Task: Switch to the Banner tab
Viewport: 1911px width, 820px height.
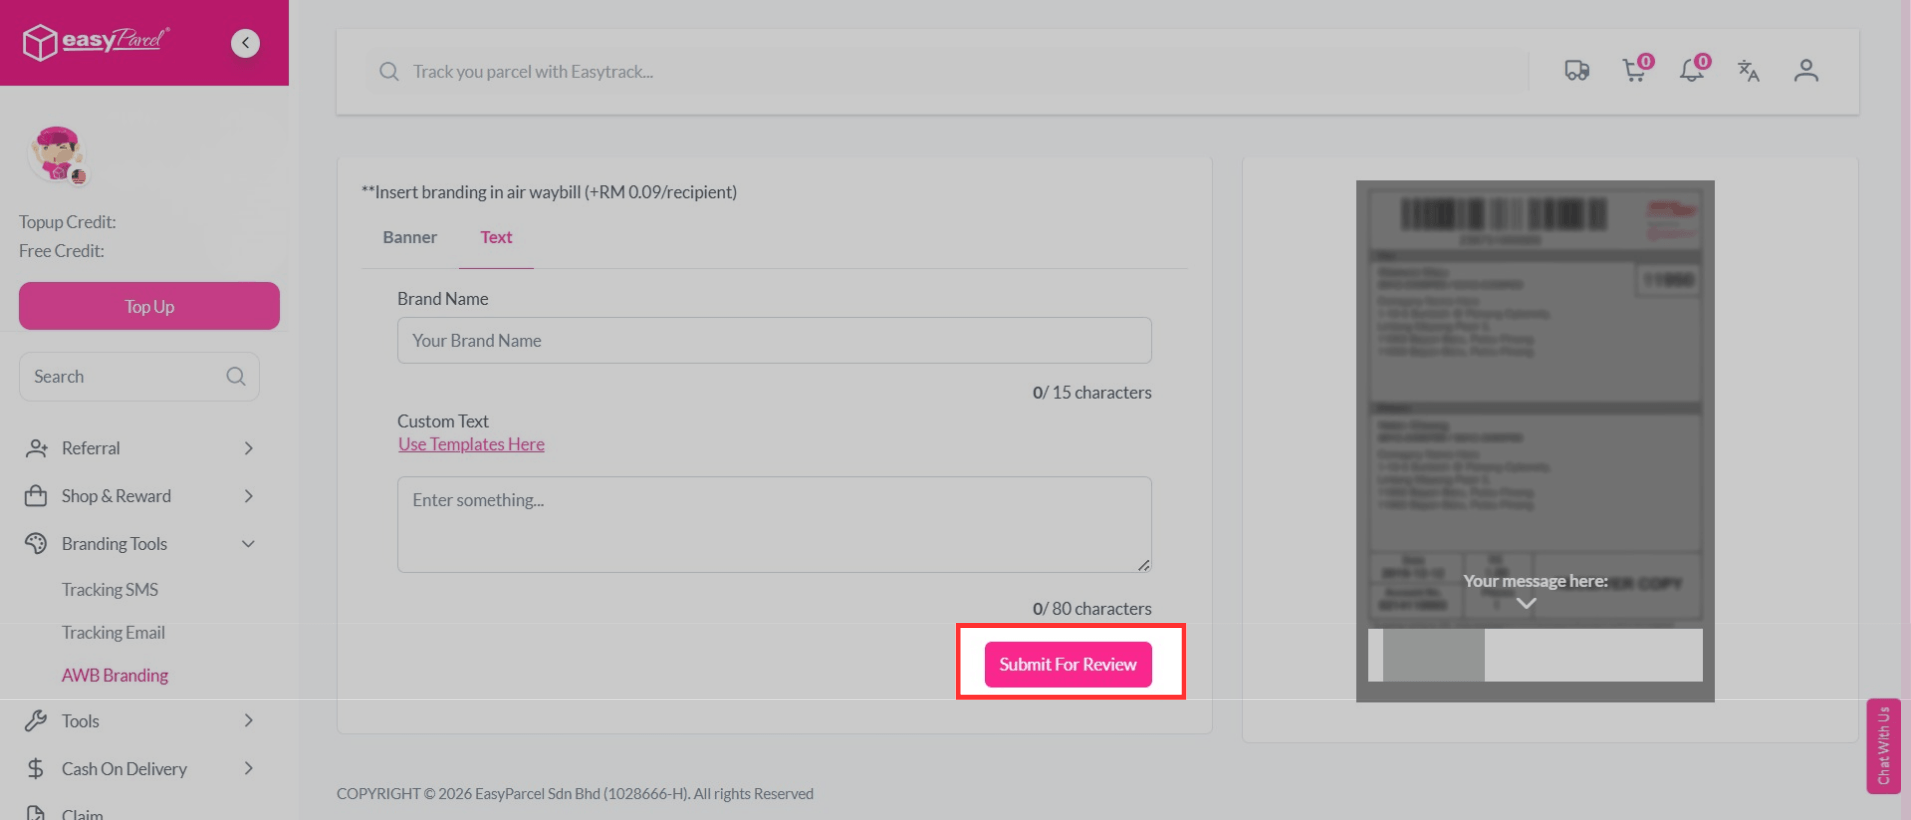Action: click(410, 237)
